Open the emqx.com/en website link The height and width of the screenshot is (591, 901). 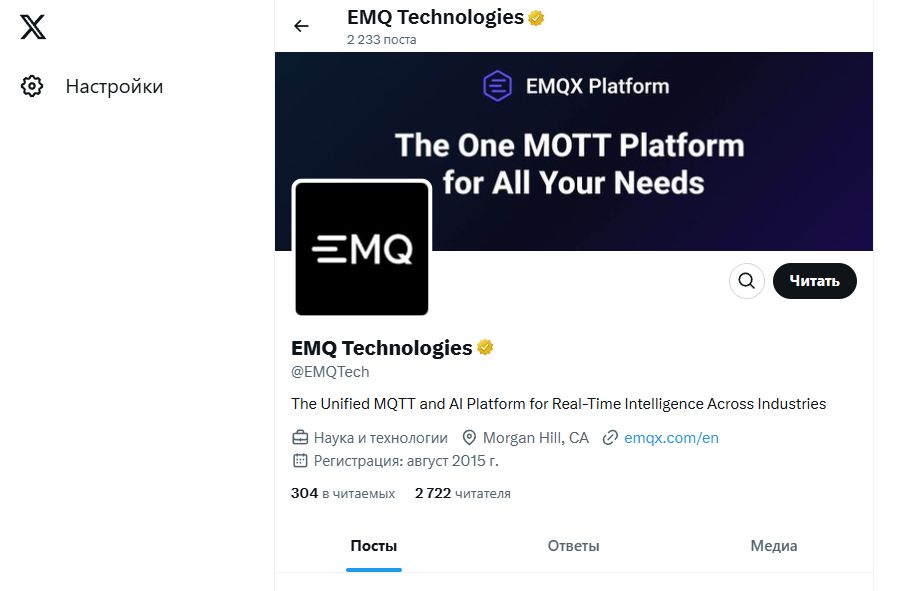671,438
